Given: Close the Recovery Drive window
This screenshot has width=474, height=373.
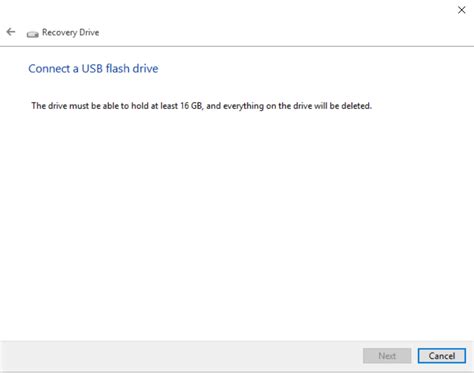Looking at the screenshot, I should [x=461, y=10].
